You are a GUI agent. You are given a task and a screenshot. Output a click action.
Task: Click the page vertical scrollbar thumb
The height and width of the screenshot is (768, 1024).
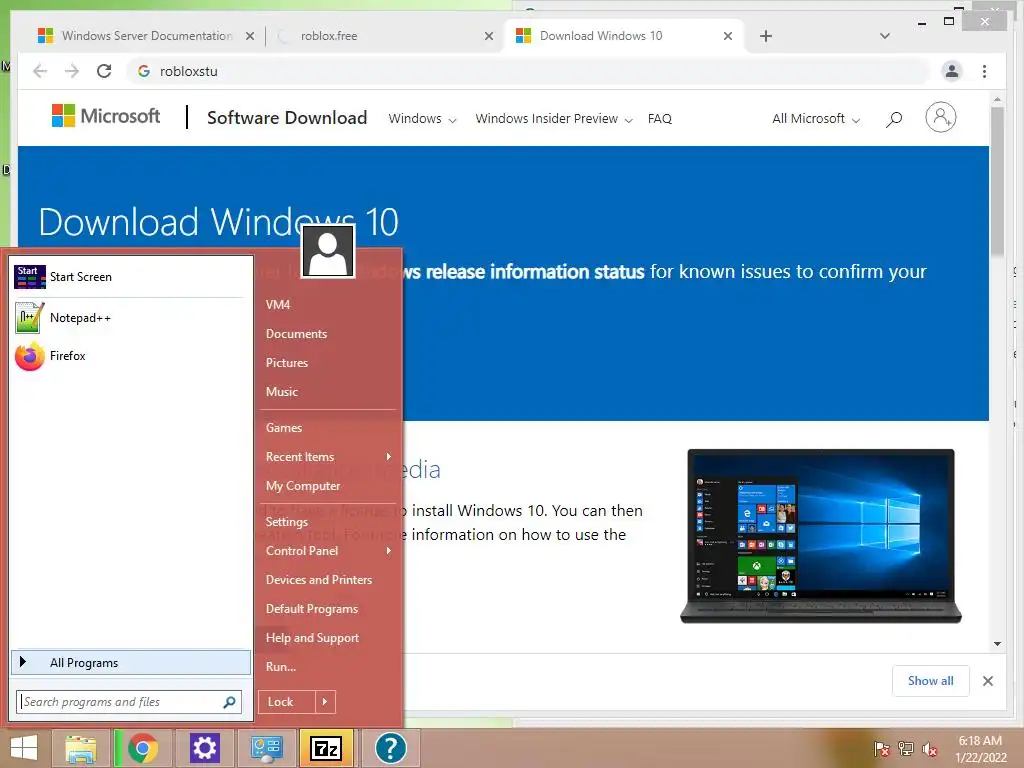coord(997,182)
